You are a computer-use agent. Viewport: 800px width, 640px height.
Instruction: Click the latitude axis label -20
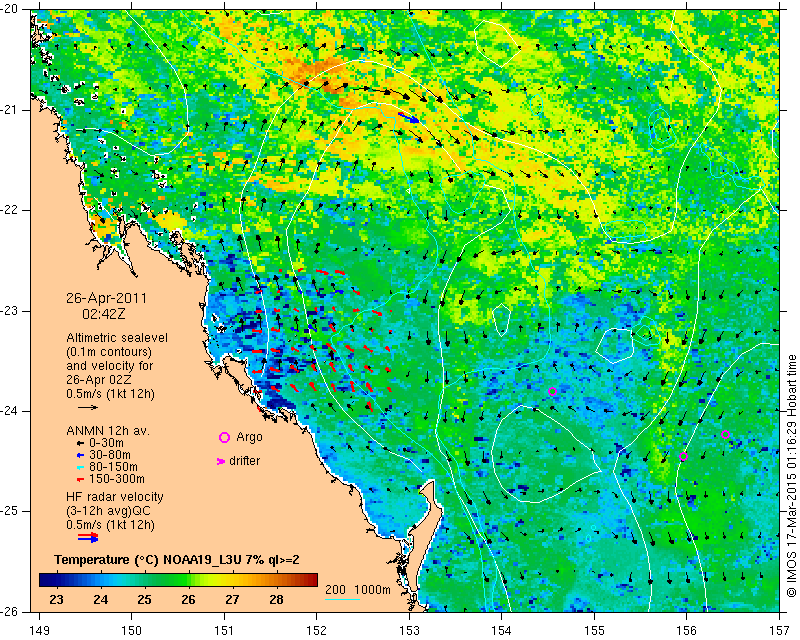point(10,9)
